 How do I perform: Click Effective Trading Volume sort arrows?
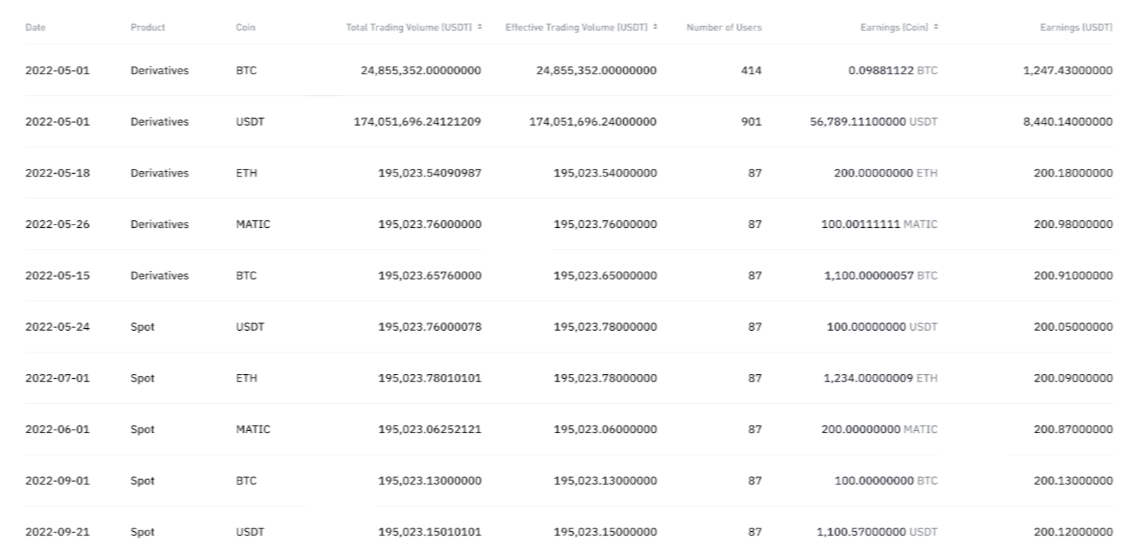[x=655, y=27]
